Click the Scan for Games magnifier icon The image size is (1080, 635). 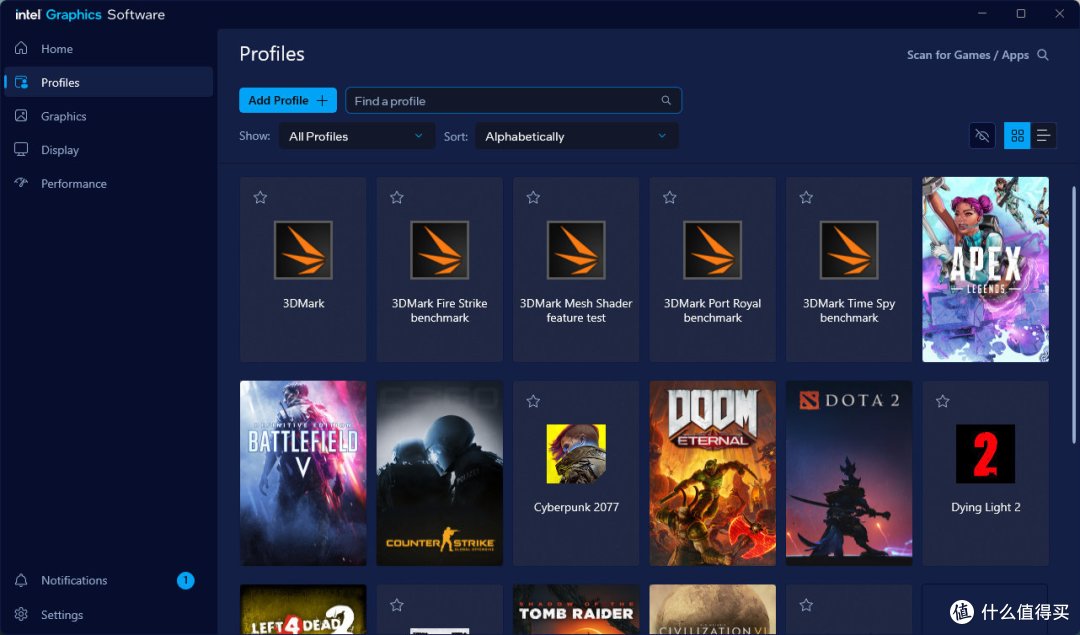tap(1043, 54)
